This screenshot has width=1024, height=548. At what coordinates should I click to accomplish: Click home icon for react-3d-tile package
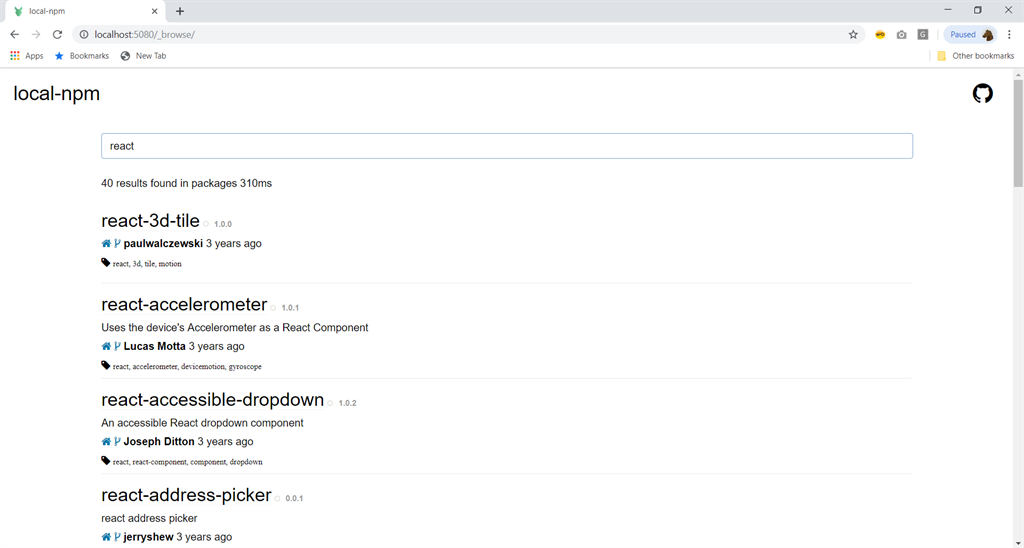106,243
